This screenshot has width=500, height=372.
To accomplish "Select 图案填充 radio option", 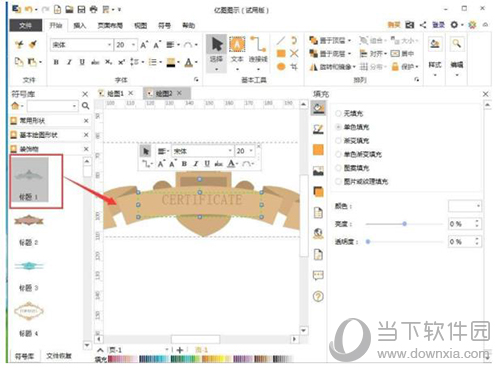I will click(338, 168).
